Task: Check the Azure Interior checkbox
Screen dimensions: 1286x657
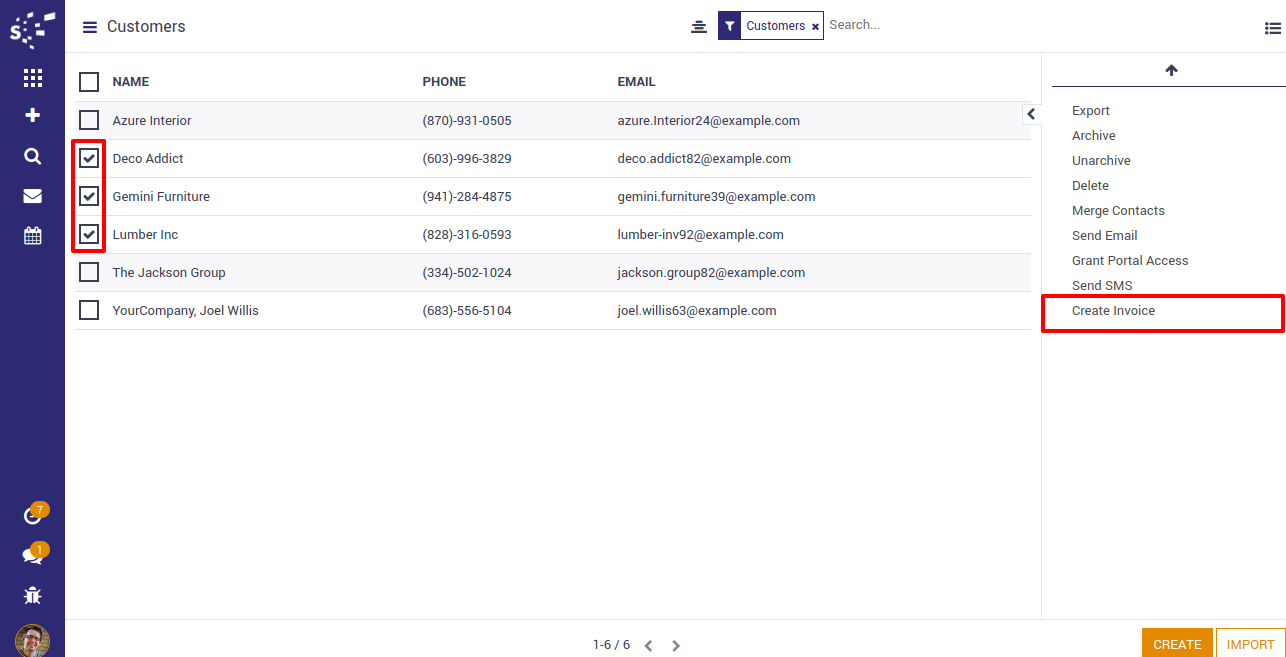Action: (89, 120)
